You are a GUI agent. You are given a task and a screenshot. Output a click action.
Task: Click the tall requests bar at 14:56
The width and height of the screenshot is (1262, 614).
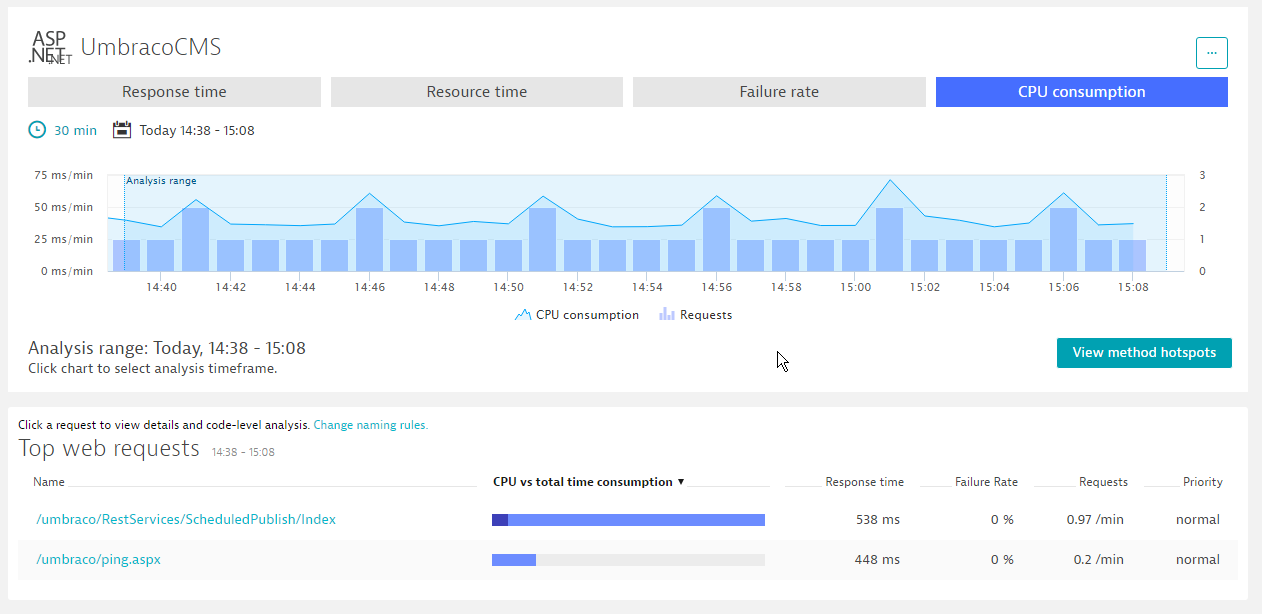pyautogui.click(x=716, y=239)
